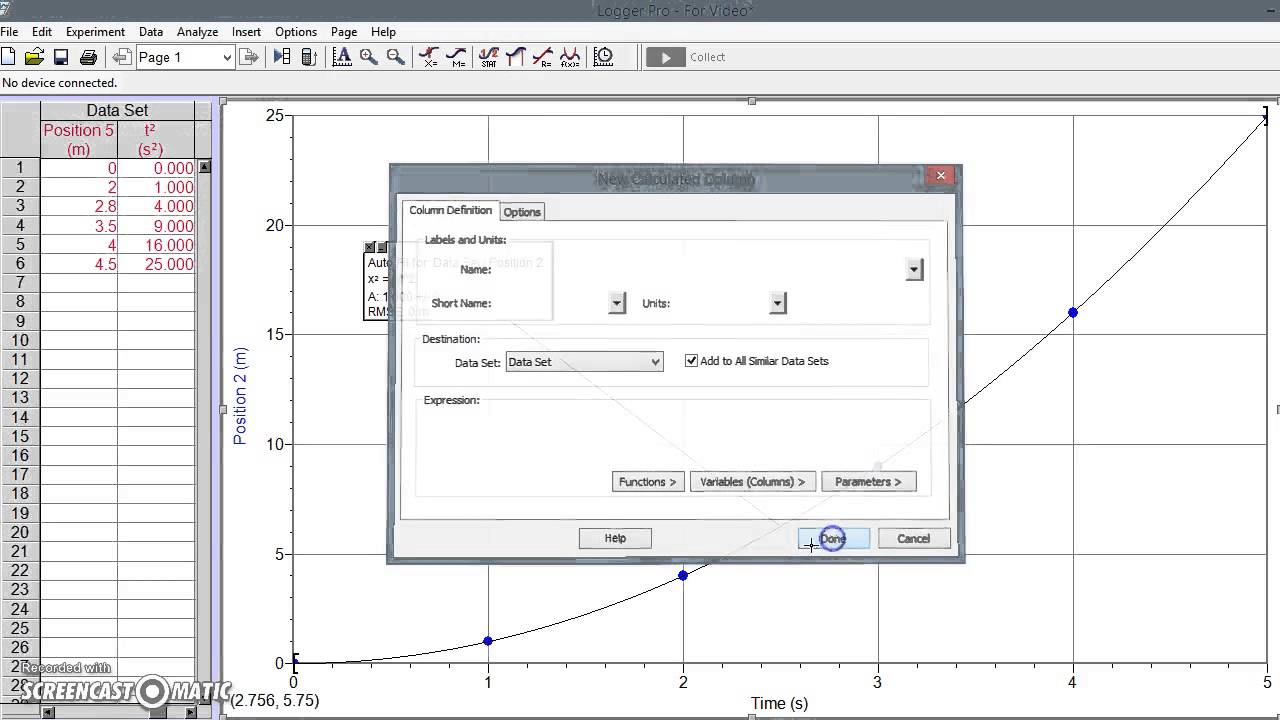Screen dimensions: 1280x720
Task: Click the import from calculator icon
Action: point(308,57)
